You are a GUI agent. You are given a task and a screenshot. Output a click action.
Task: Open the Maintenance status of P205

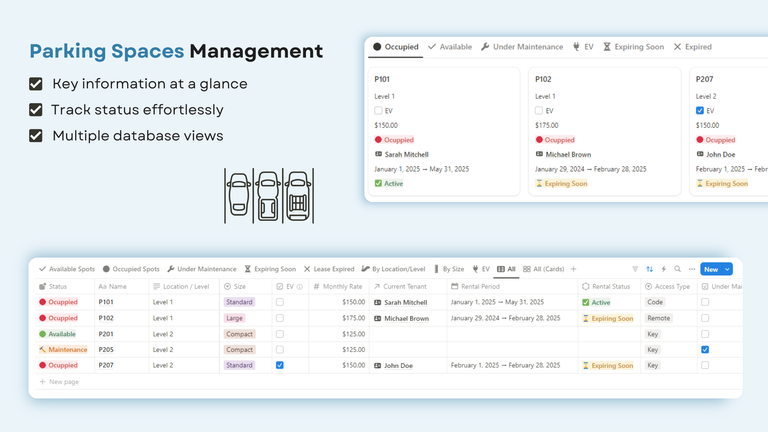pos(63,350)
